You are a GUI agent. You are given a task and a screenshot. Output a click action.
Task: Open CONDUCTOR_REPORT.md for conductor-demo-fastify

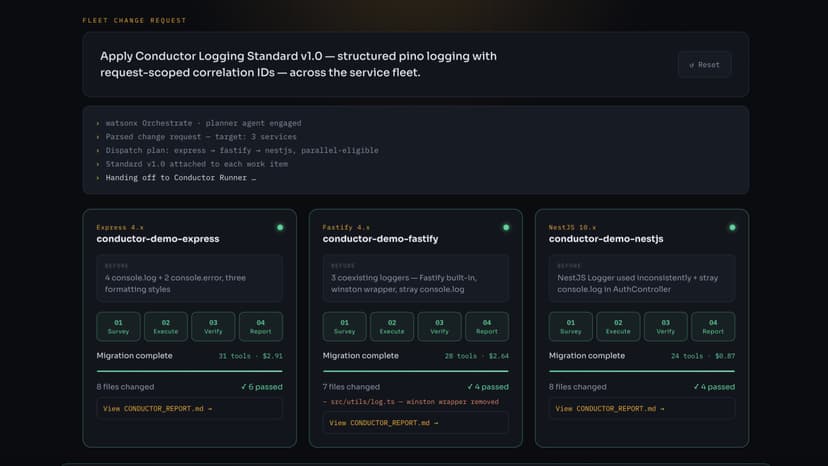[x=416, y=423]
